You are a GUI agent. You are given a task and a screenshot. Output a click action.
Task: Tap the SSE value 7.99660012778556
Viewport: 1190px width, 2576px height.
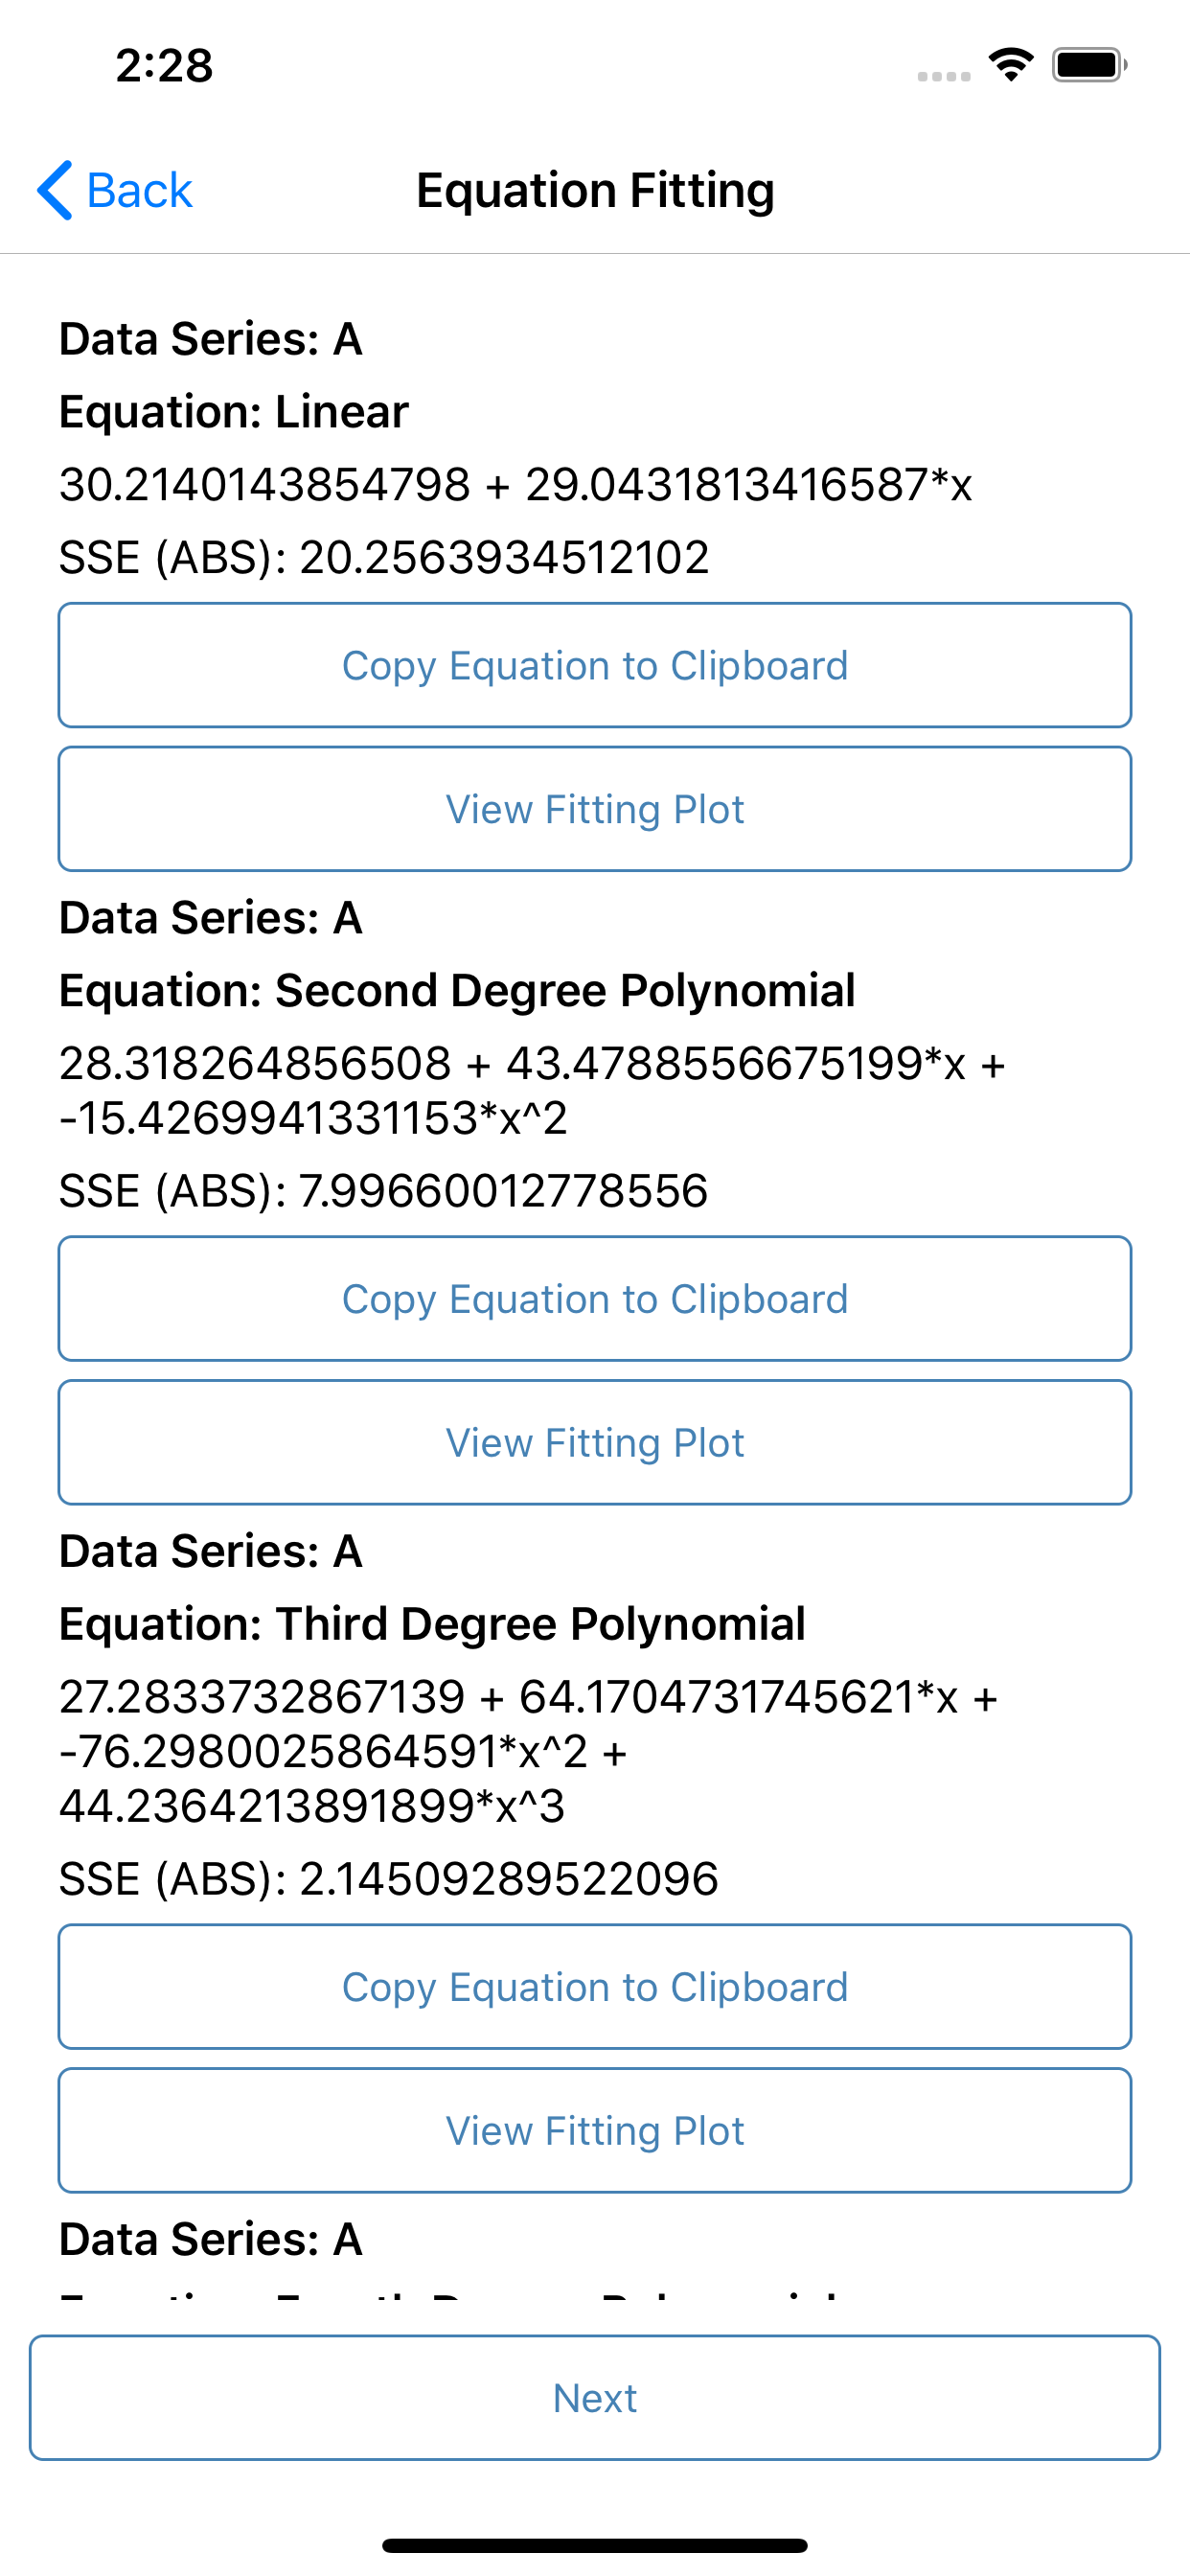tap(503, 1191)
